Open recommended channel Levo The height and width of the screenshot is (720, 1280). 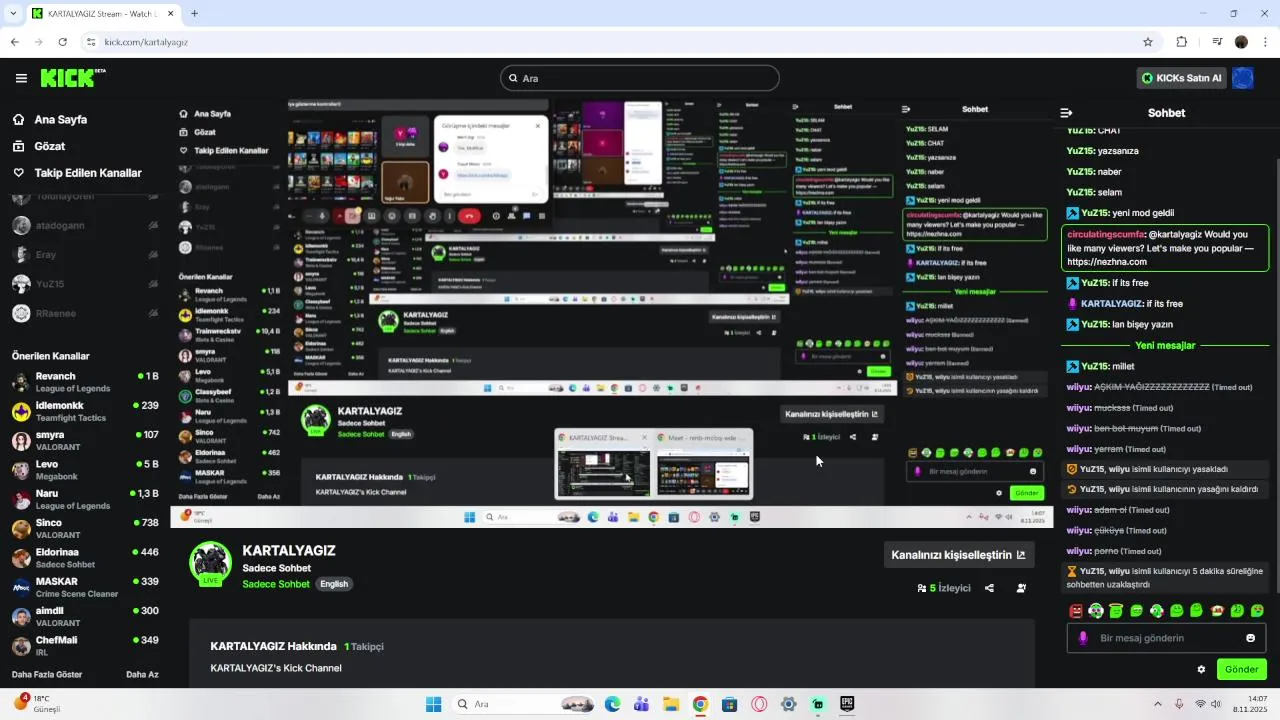tap(85, 470)
